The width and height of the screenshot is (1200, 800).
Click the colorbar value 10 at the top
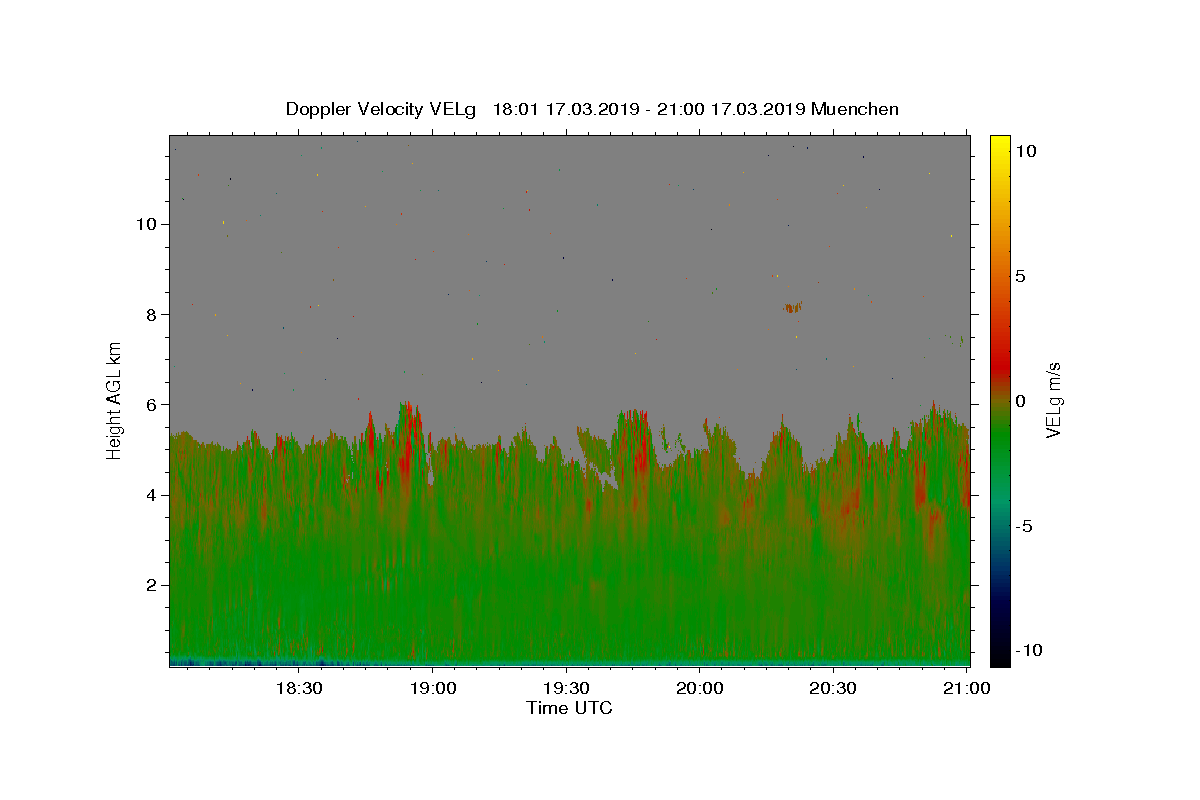coord(1025,151)
